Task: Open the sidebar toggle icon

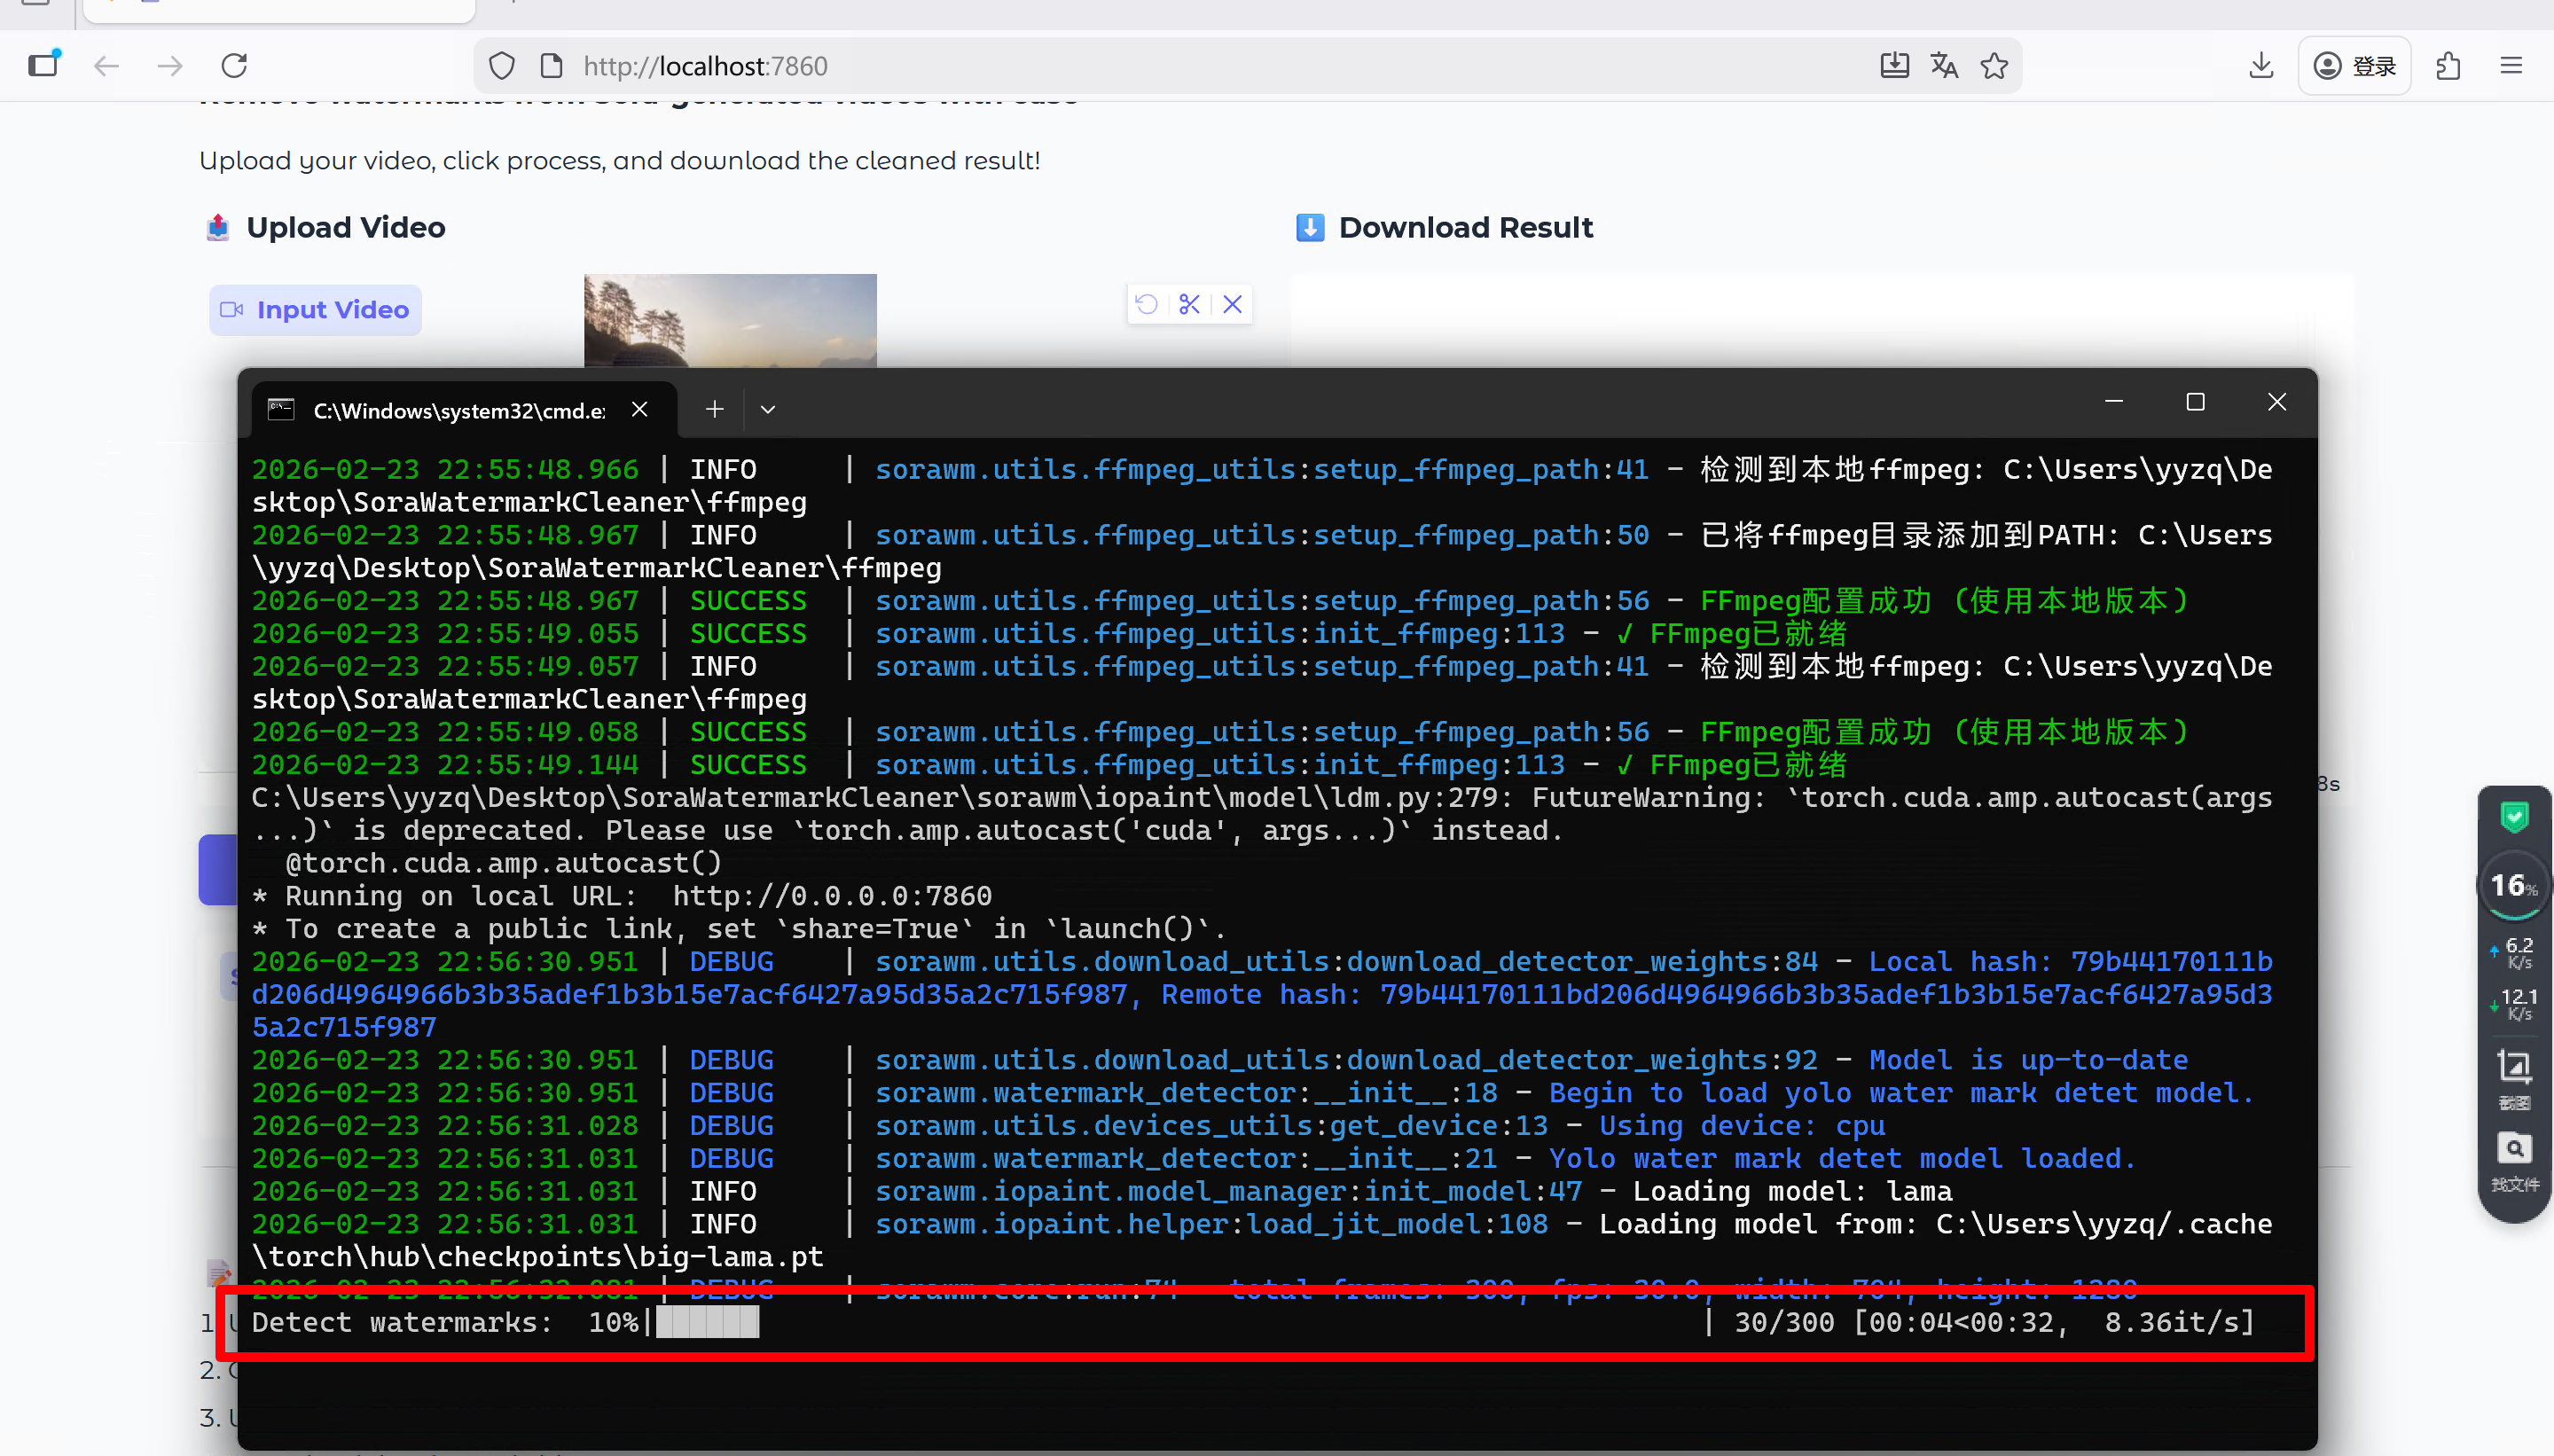Action: pyautogui.click(x=44, y=66)
